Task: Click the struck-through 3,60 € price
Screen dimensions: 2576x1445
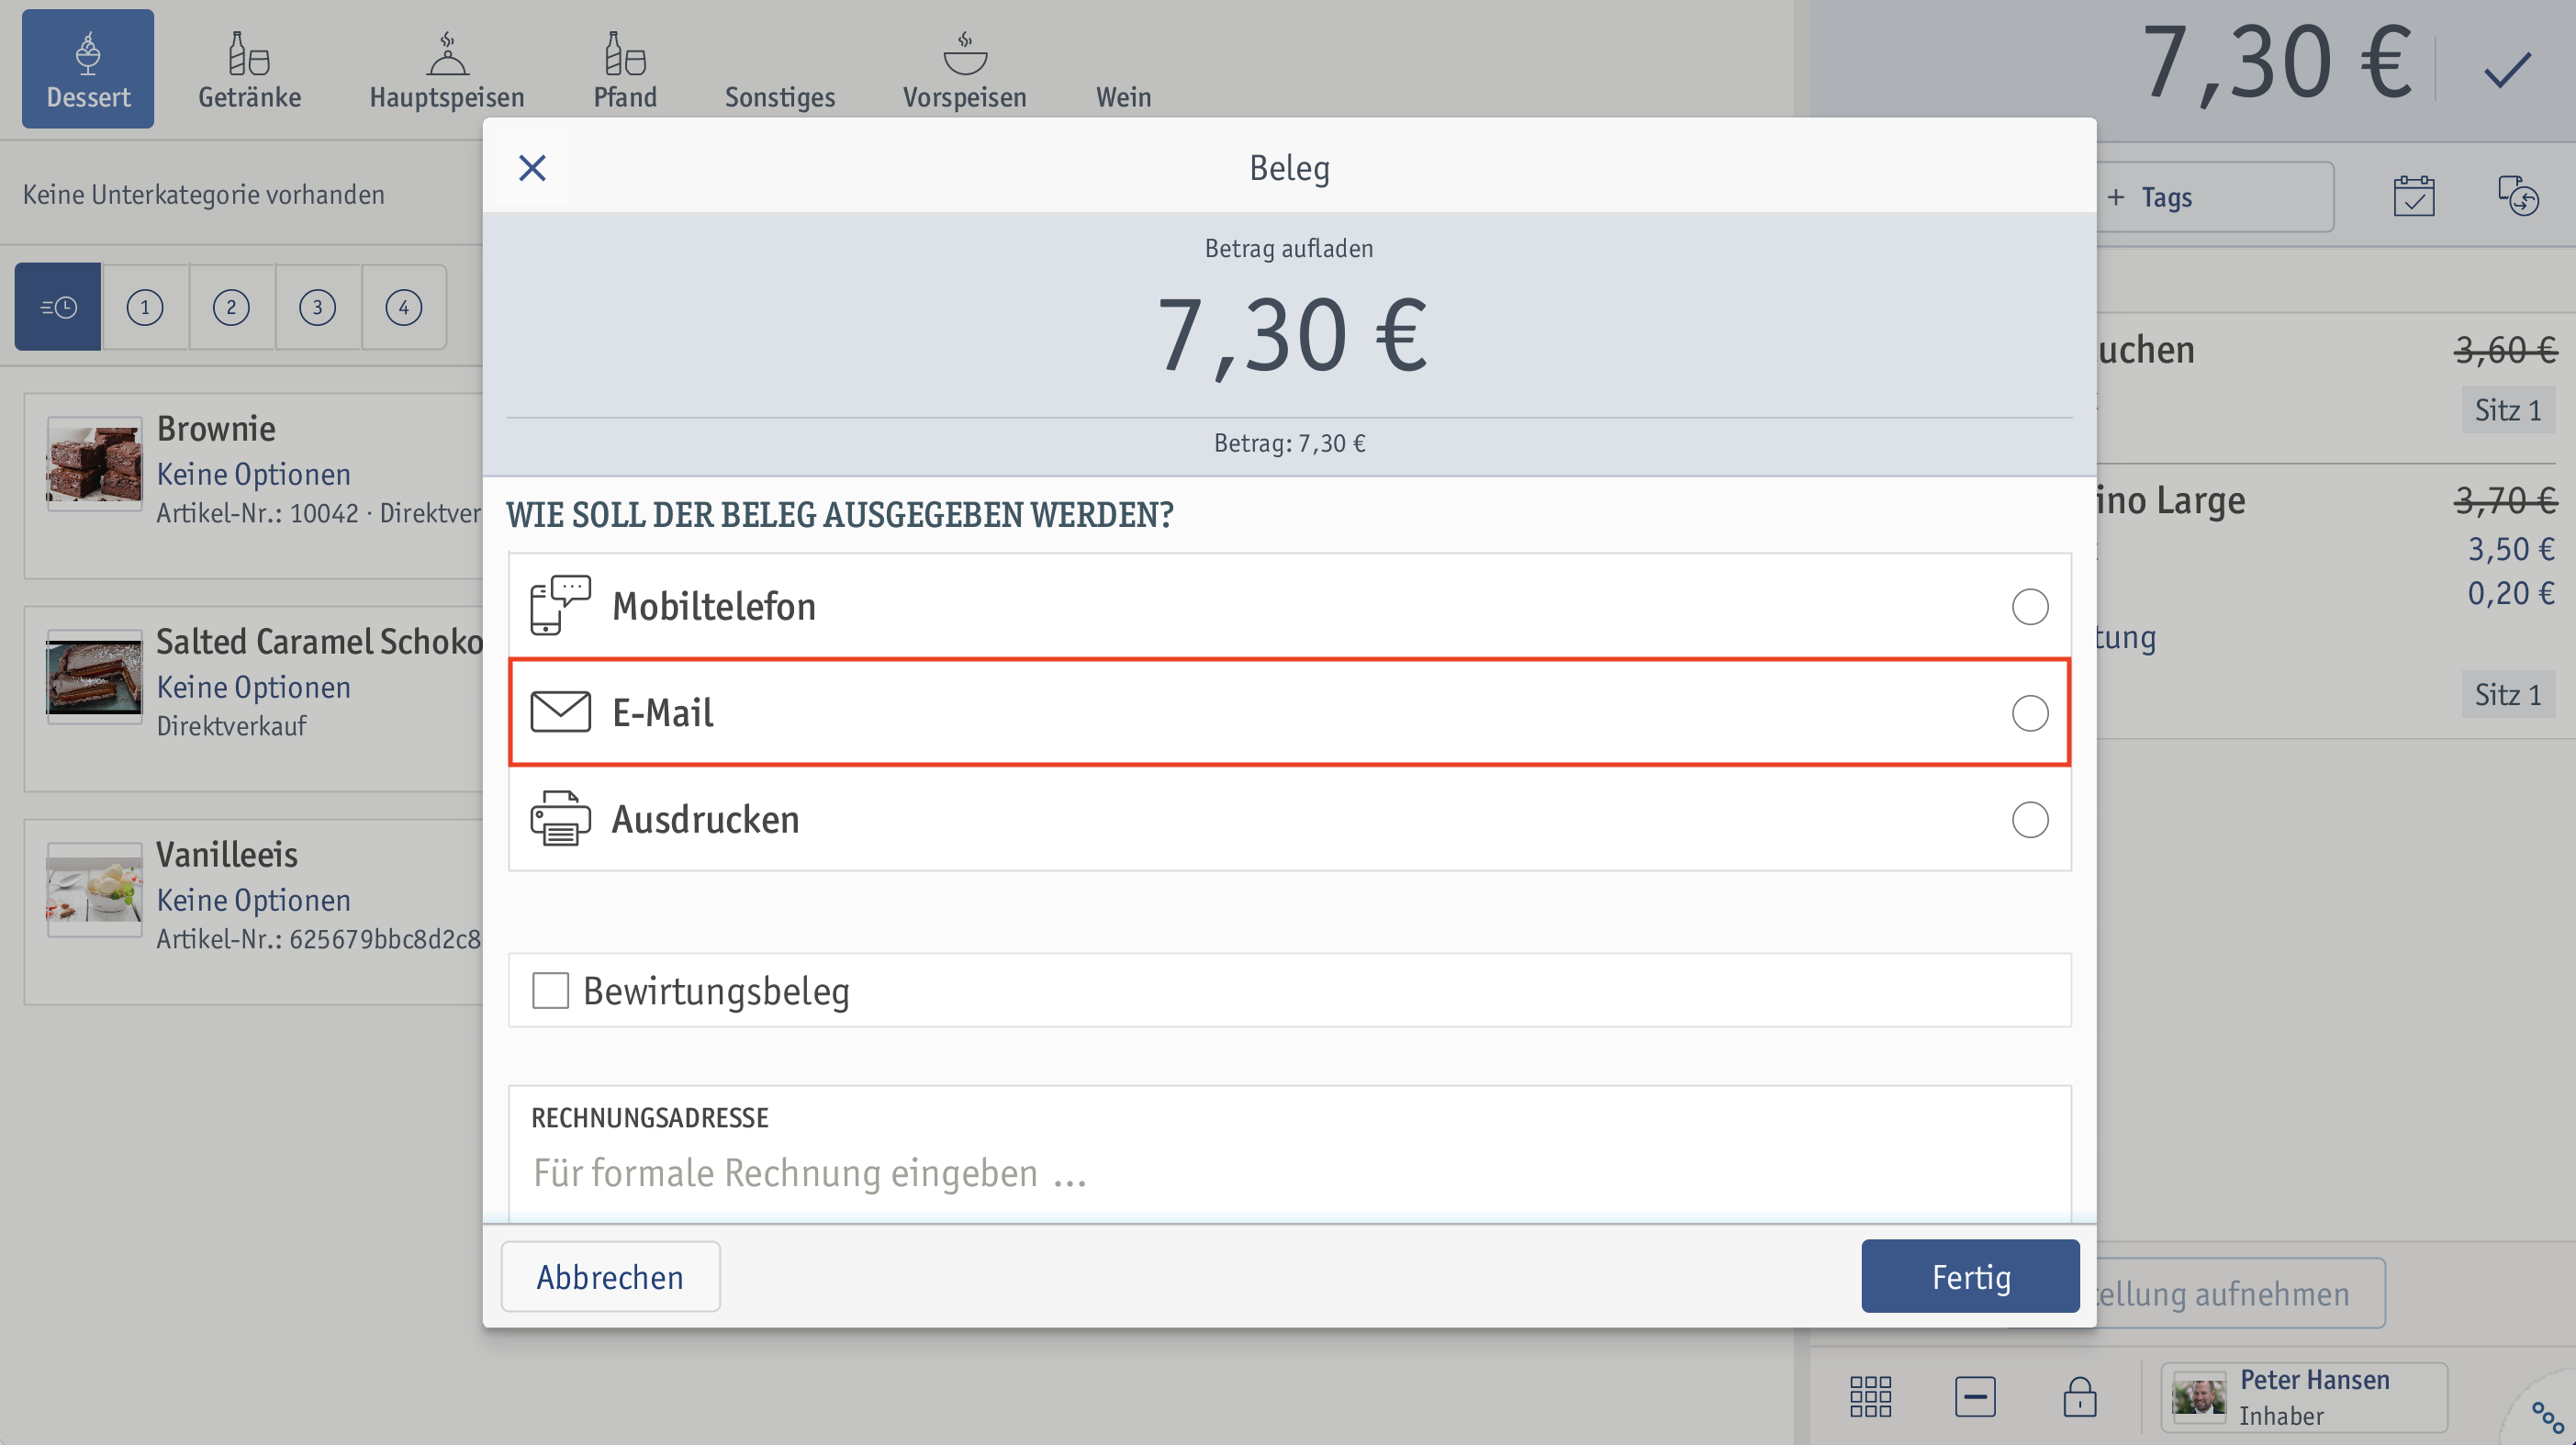Action: 2505,350
